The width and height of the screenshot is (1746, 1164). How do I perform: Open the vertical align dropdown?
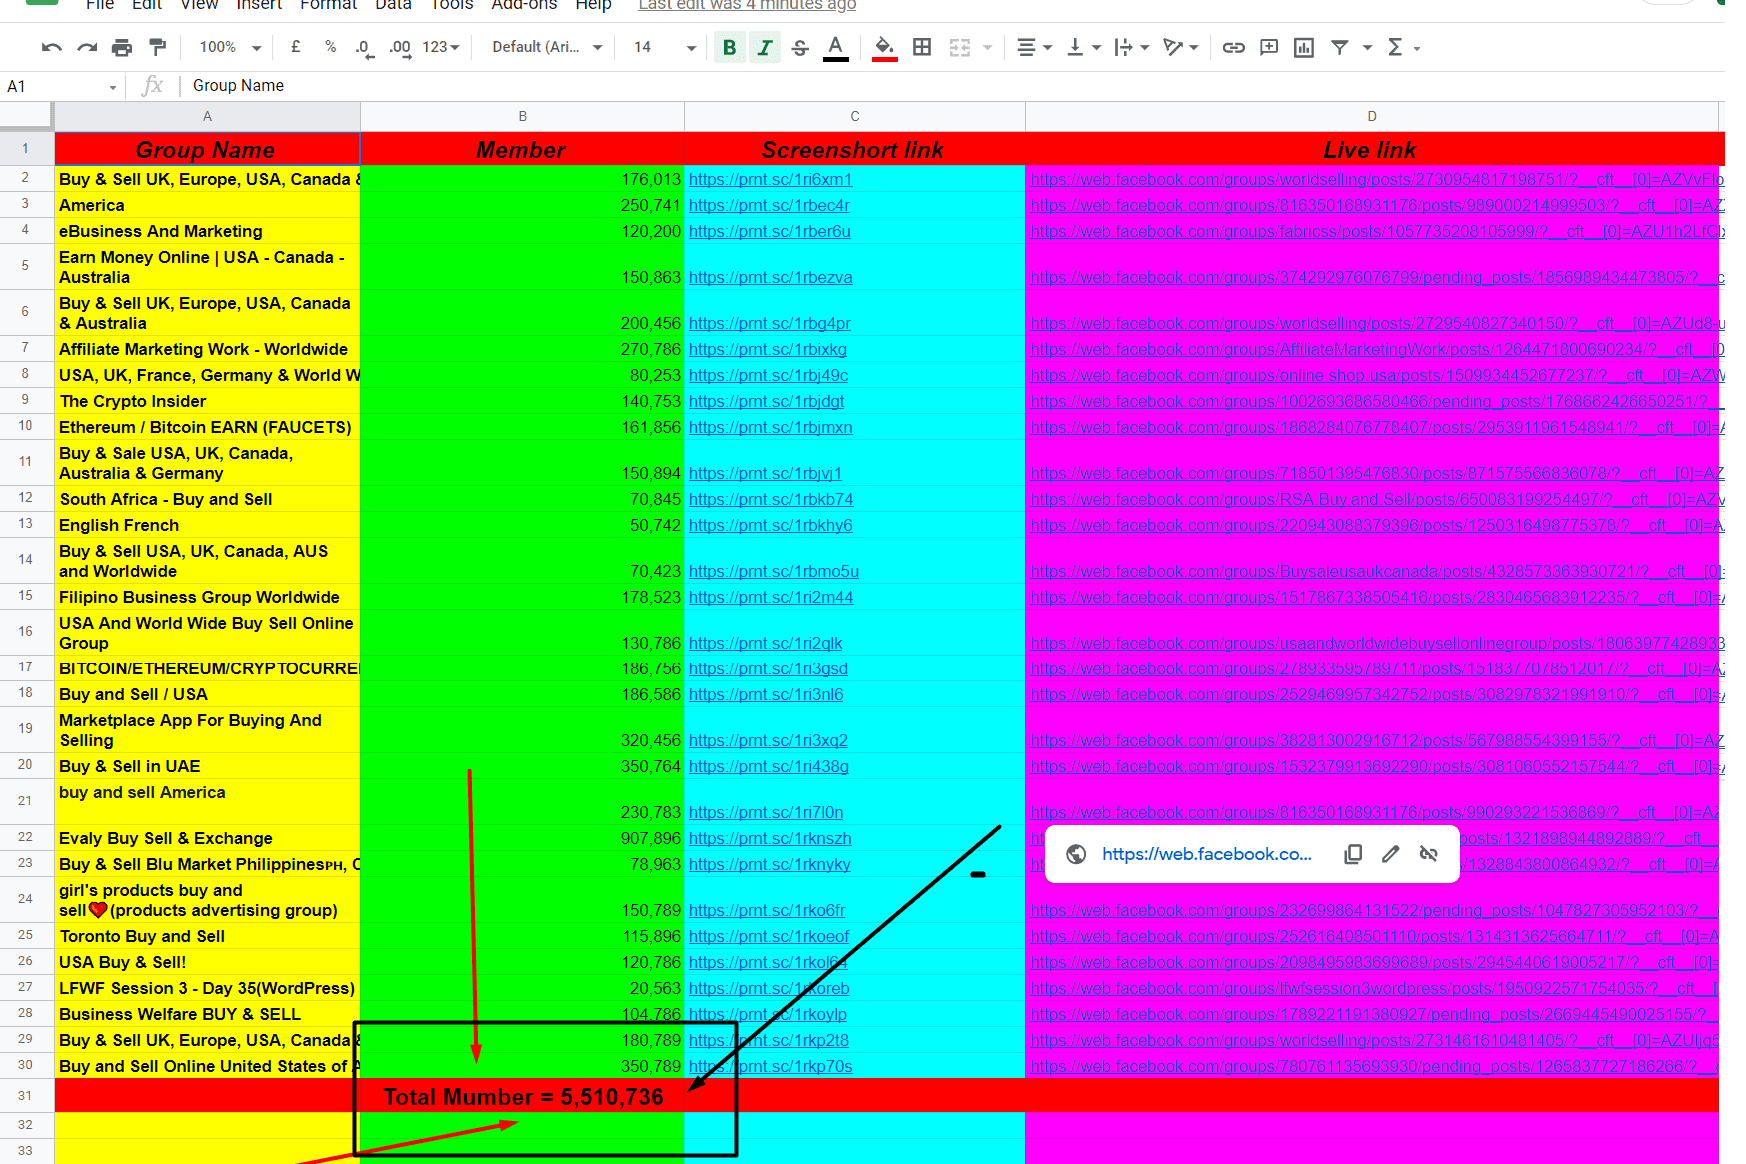[x=1084, y=47]
